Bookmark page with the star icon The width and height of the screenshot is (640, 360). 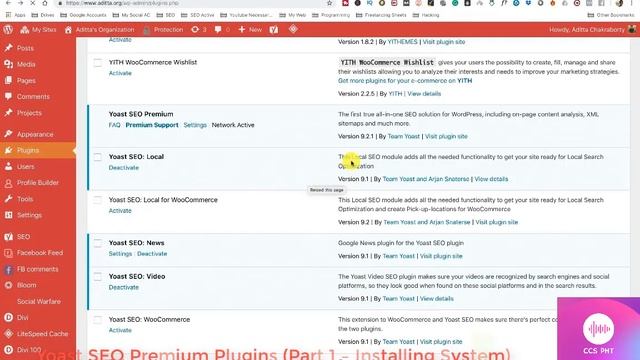329,3
